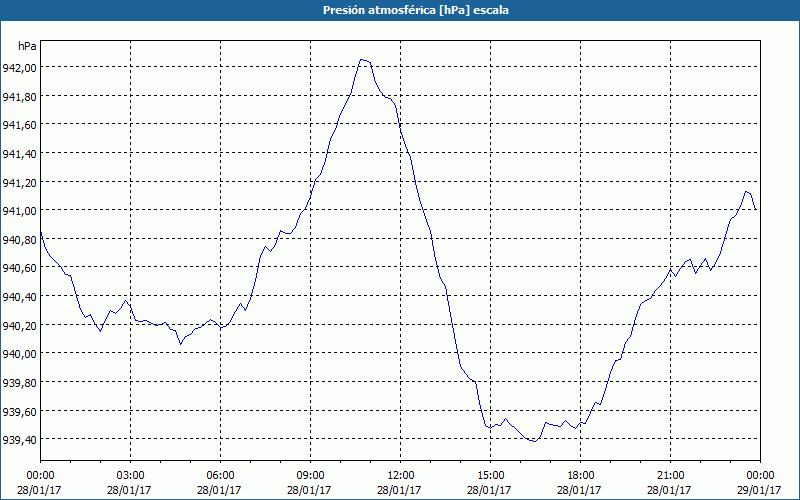The image size is (800, 500).
Task: Click the 940,20 y-axis label
Action: coord(19,325)
